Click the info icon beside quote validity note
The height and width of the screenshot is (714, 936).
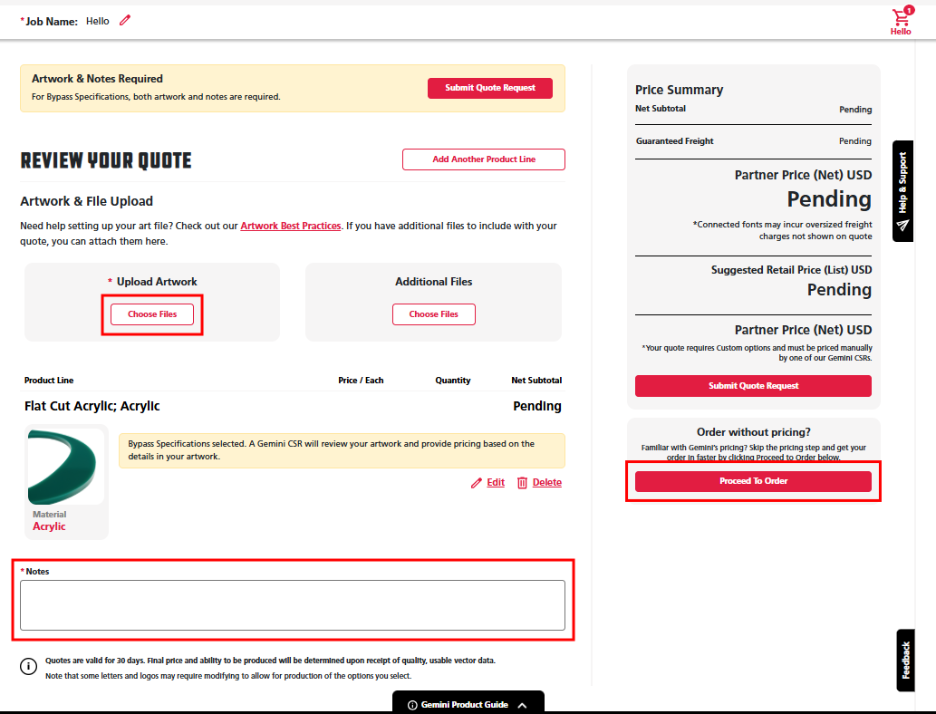pos(29,666)
